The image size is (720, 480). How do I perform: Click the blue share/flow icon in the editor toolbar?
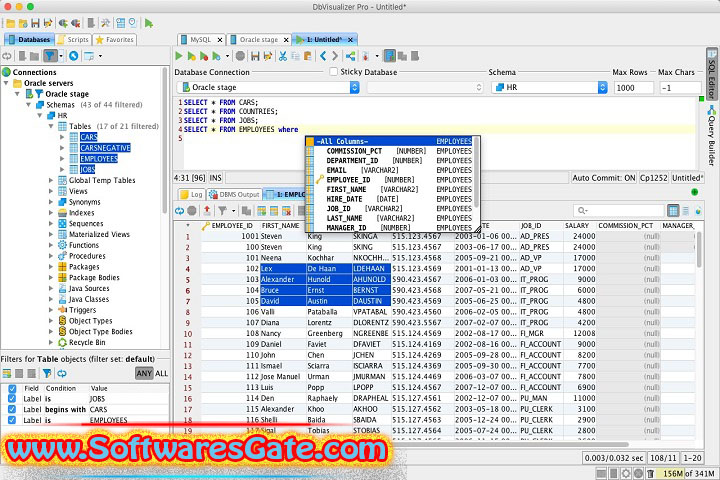point(351,56)
